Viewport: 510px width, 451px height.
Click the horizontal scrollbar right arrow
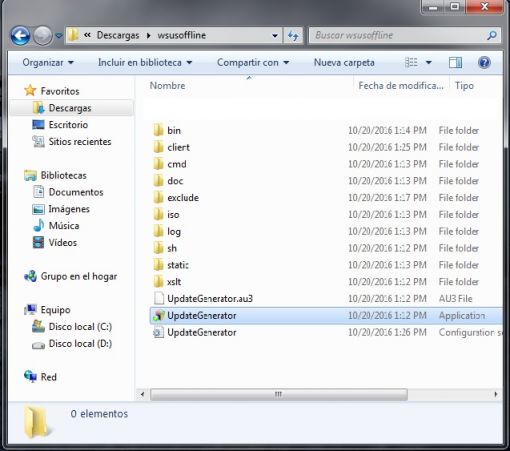pos(496,394)
